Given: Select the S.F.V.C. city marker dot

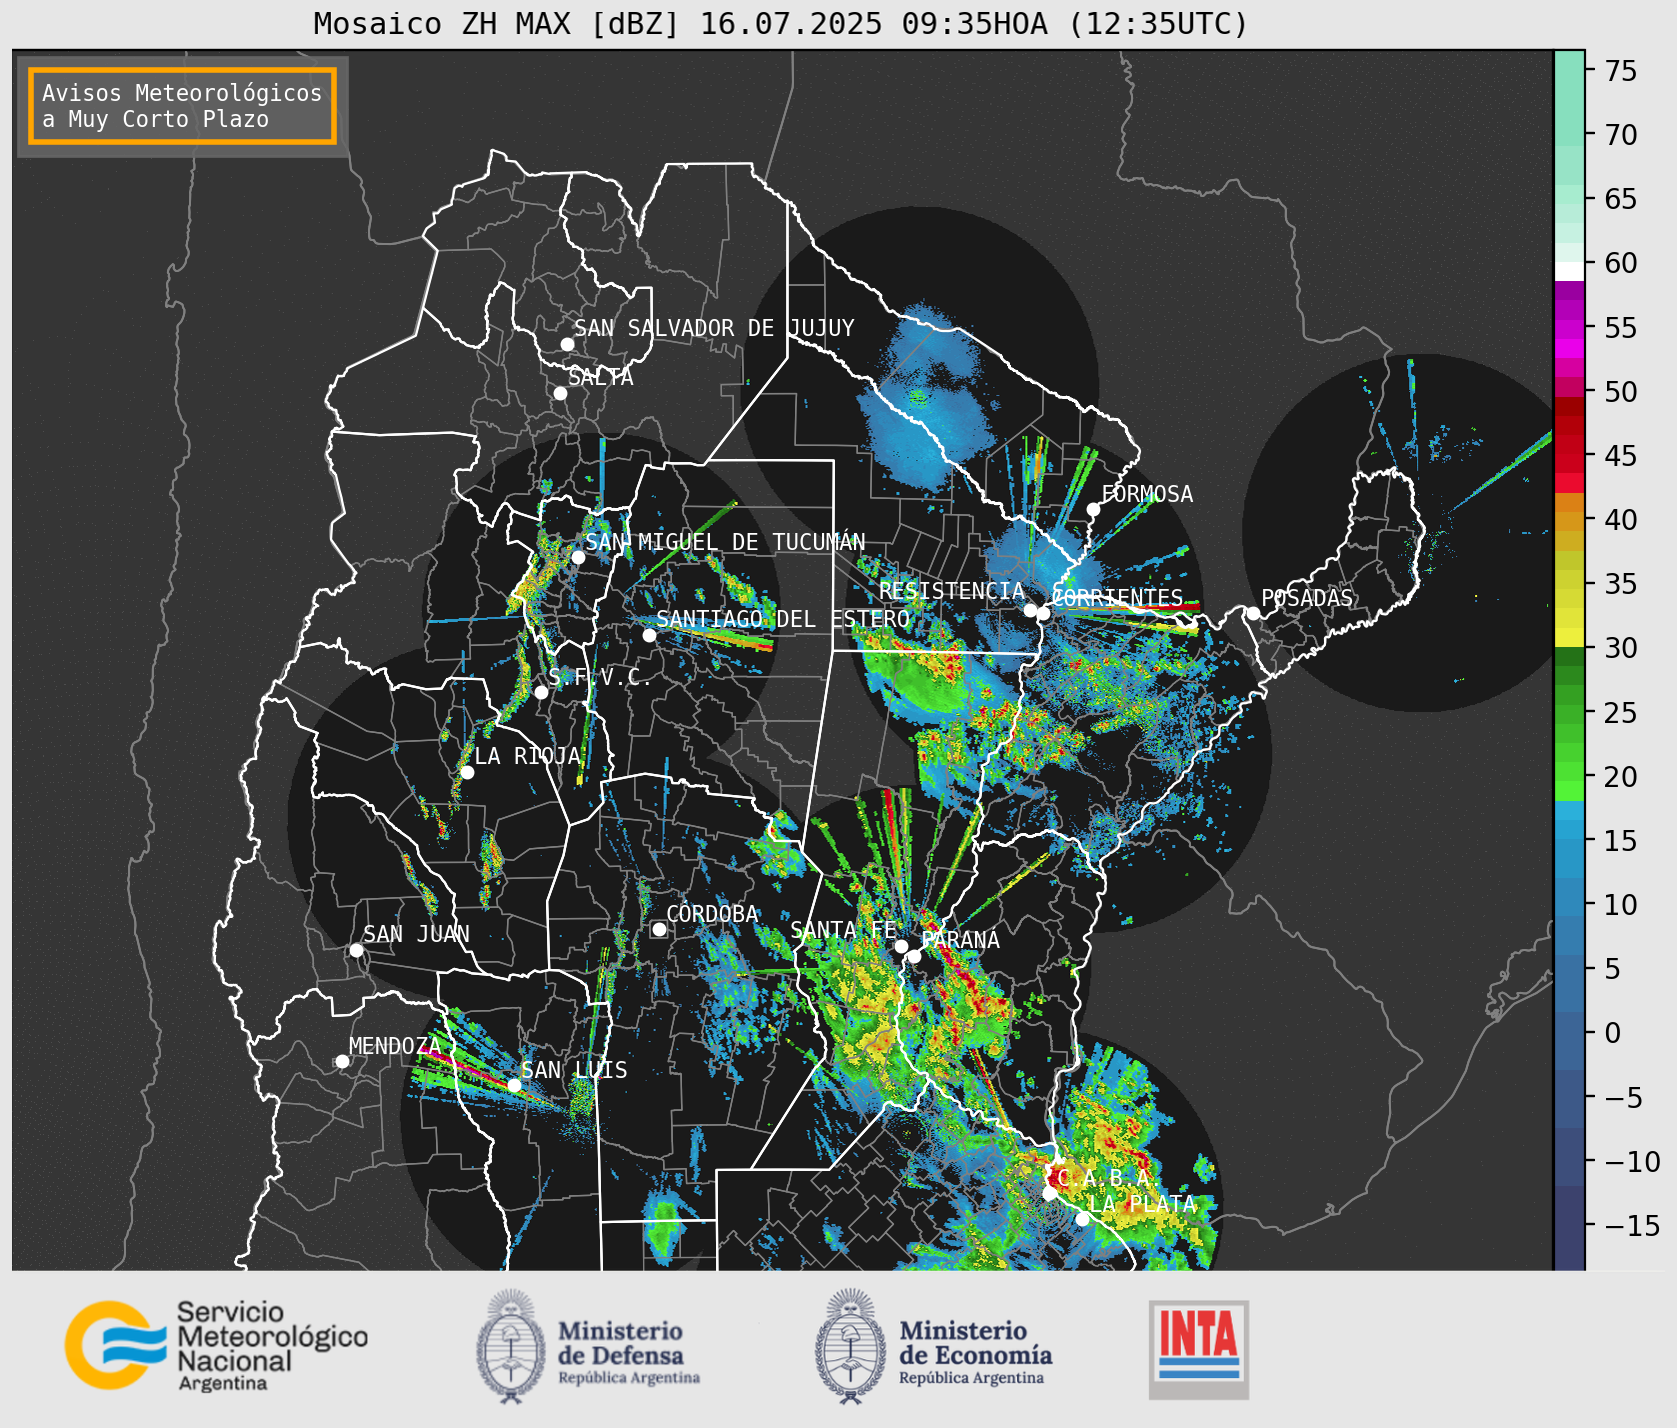Looking at the screenshot, I should (541, 692).
